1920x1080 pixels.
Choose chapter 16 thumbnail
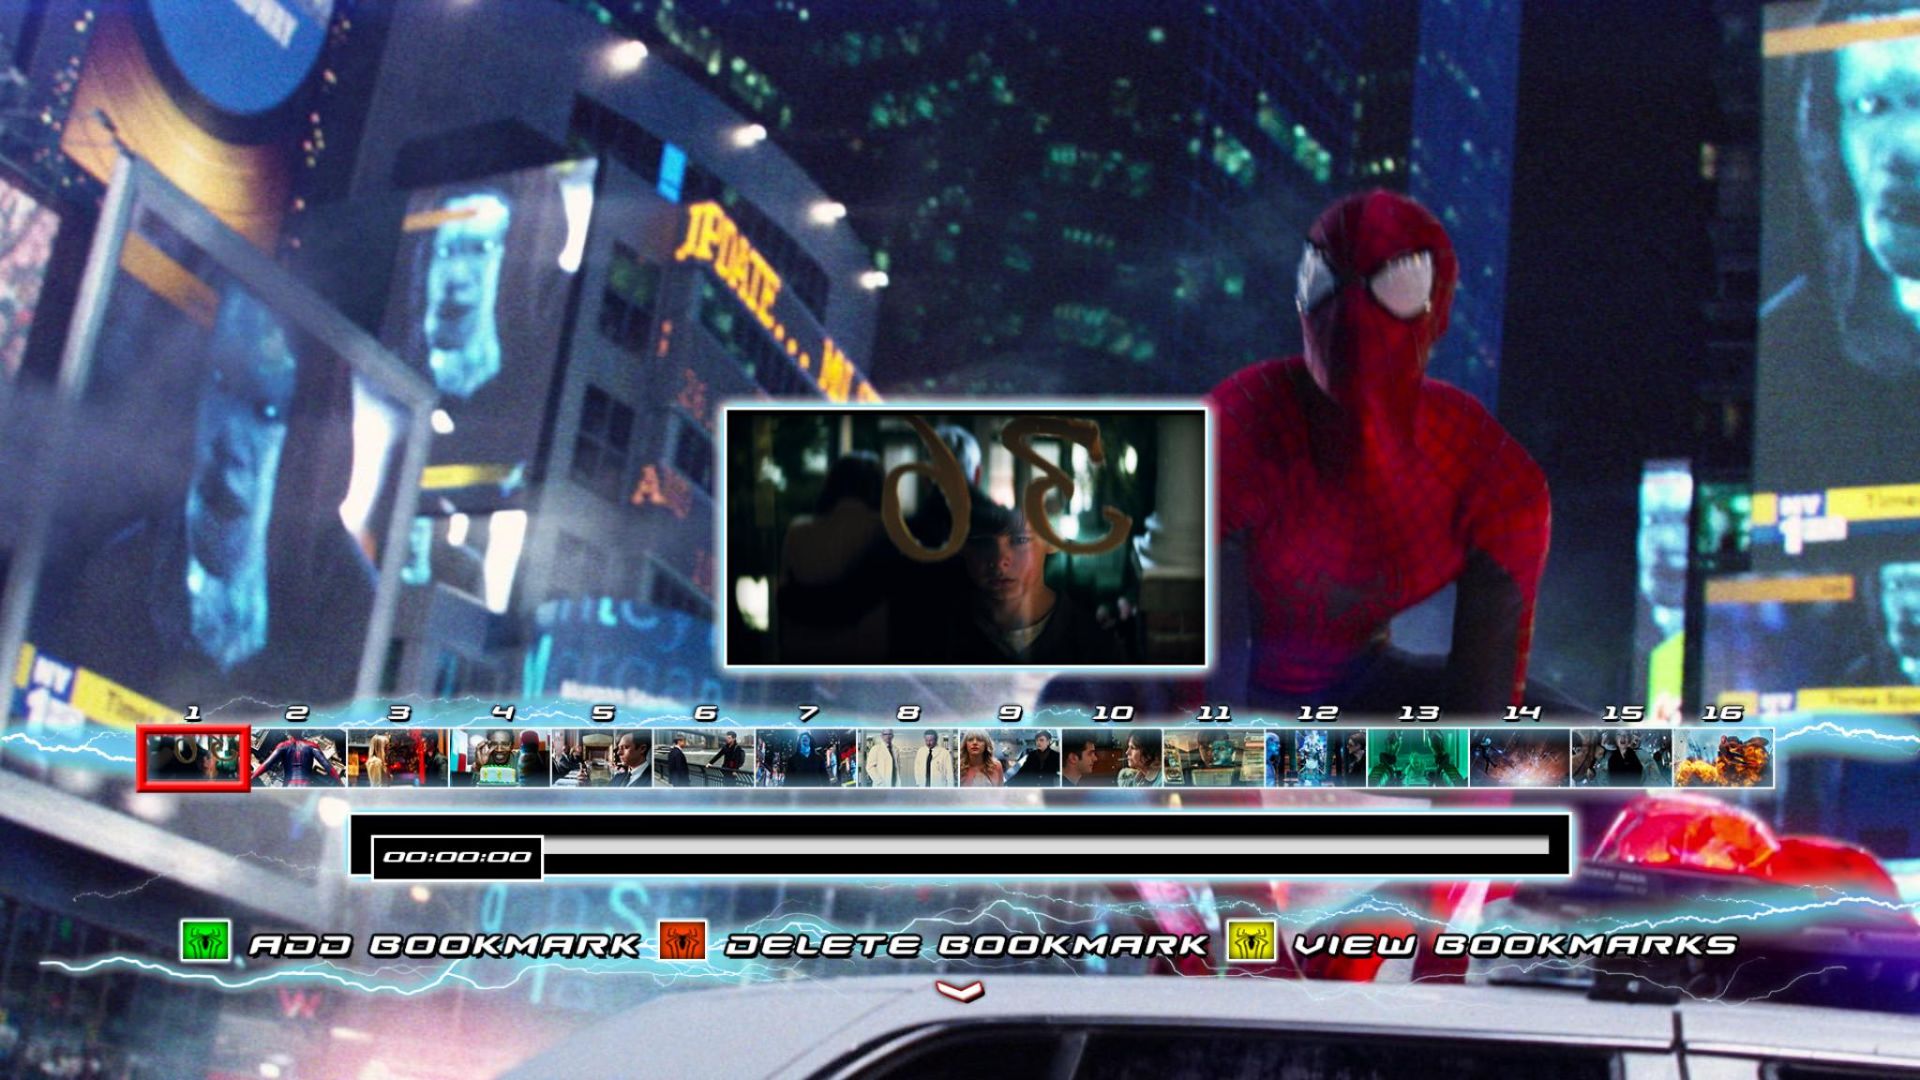1724,758
